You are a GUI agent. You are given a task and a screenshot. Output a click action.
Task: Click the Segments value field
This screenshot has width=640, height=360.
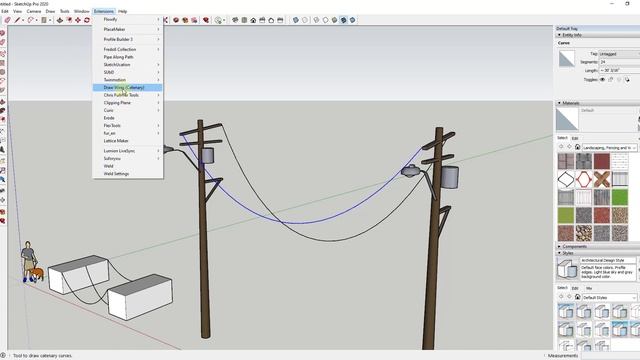(x=619, y=62)
